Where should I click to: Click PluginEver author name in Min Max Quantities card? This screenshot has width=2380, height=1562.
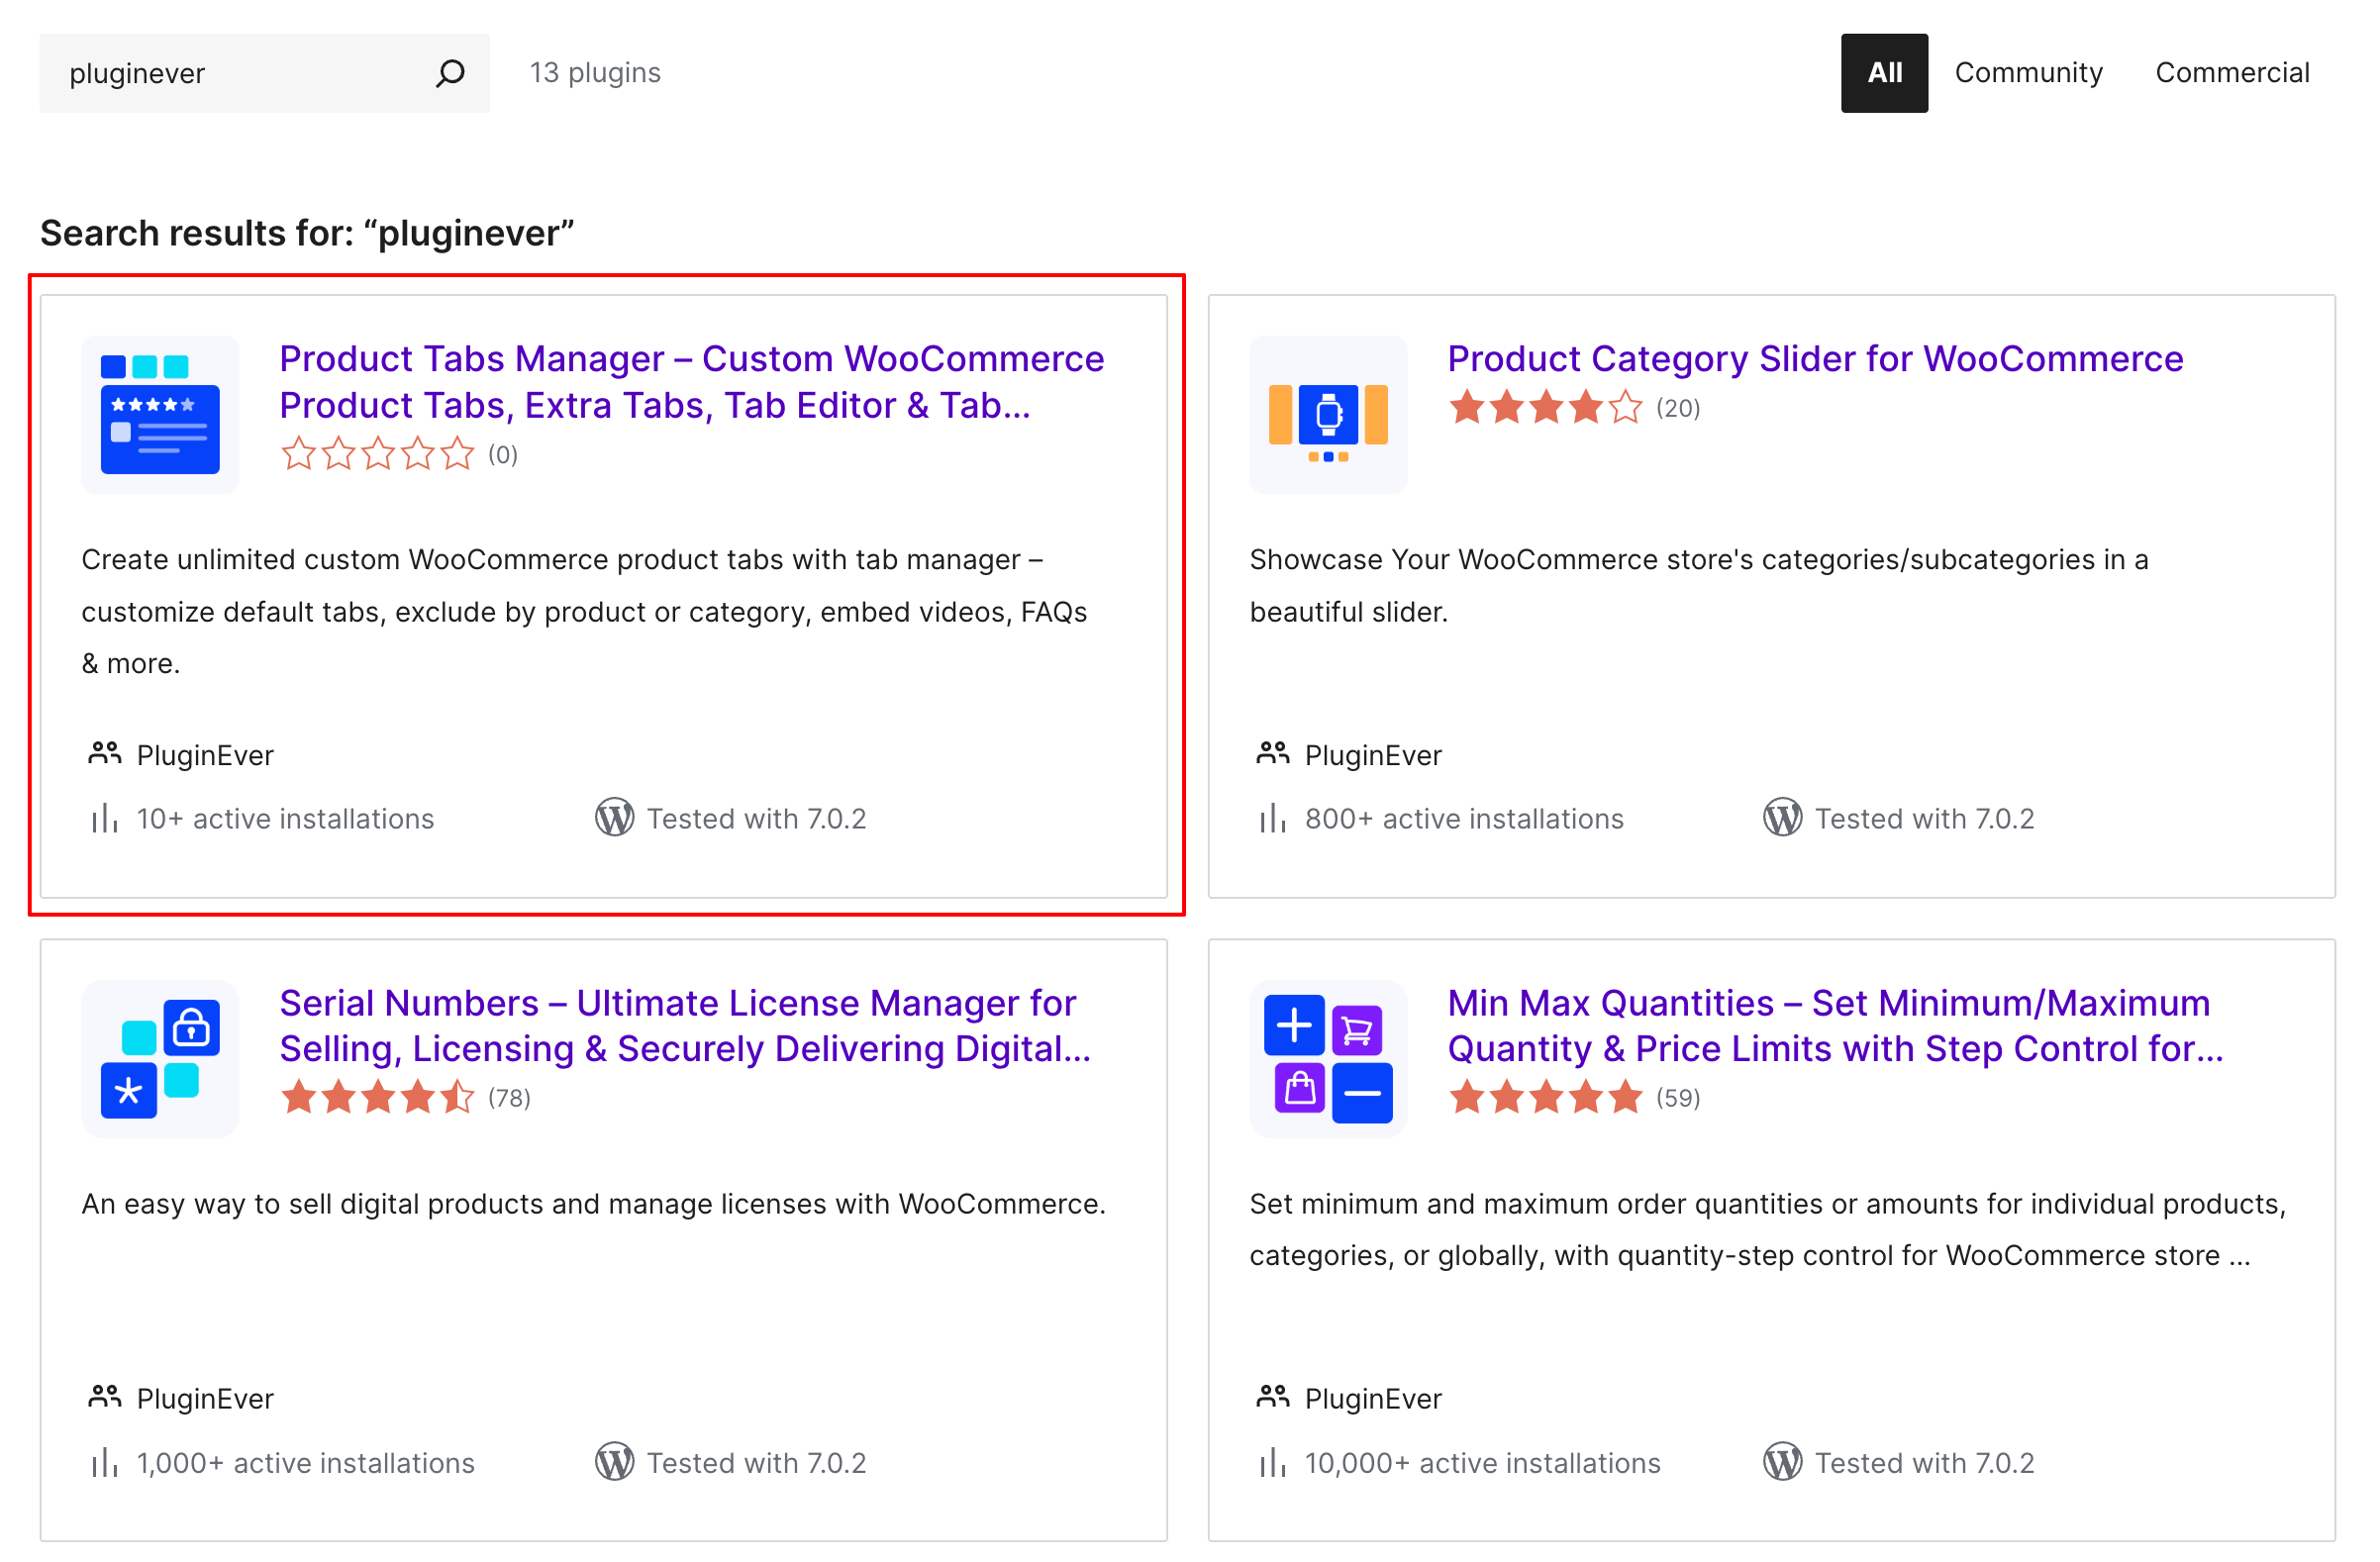click(x=1373, y=1399)
